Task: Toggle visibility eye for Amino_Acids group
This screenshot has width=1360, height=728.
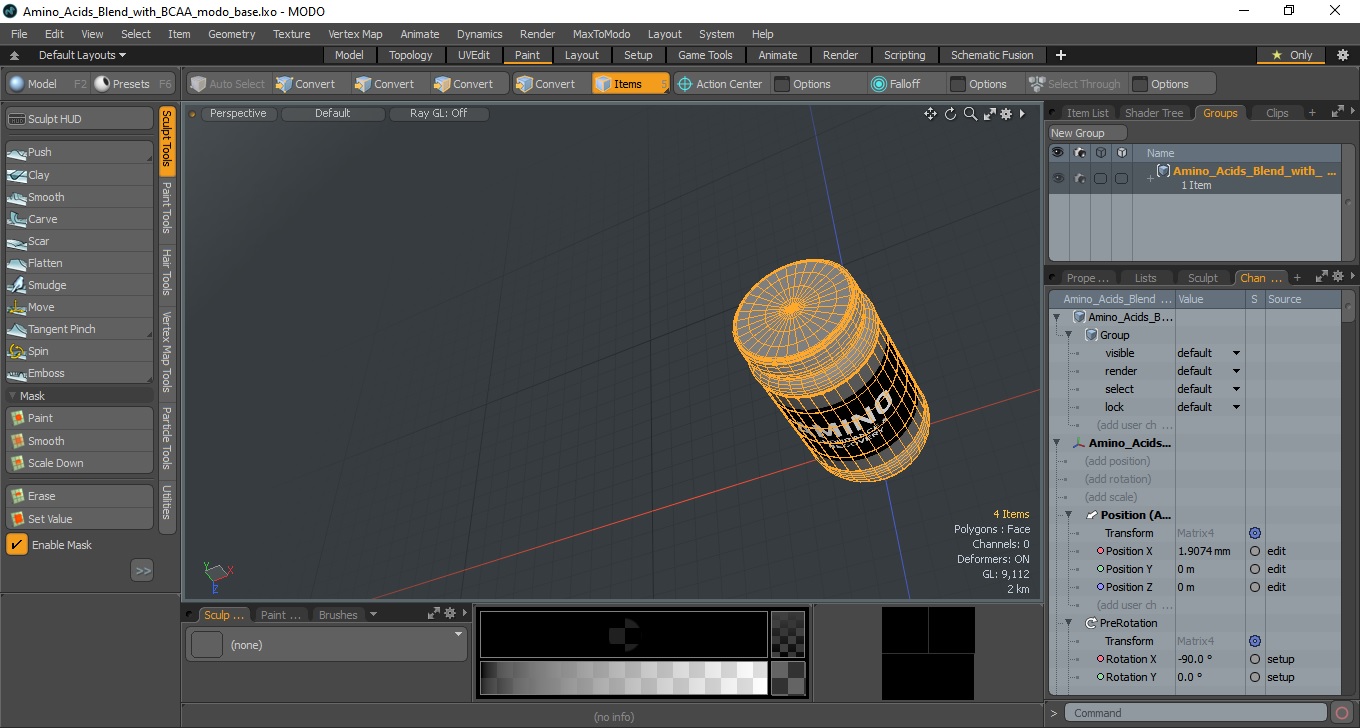Action: coord(1057,178)
